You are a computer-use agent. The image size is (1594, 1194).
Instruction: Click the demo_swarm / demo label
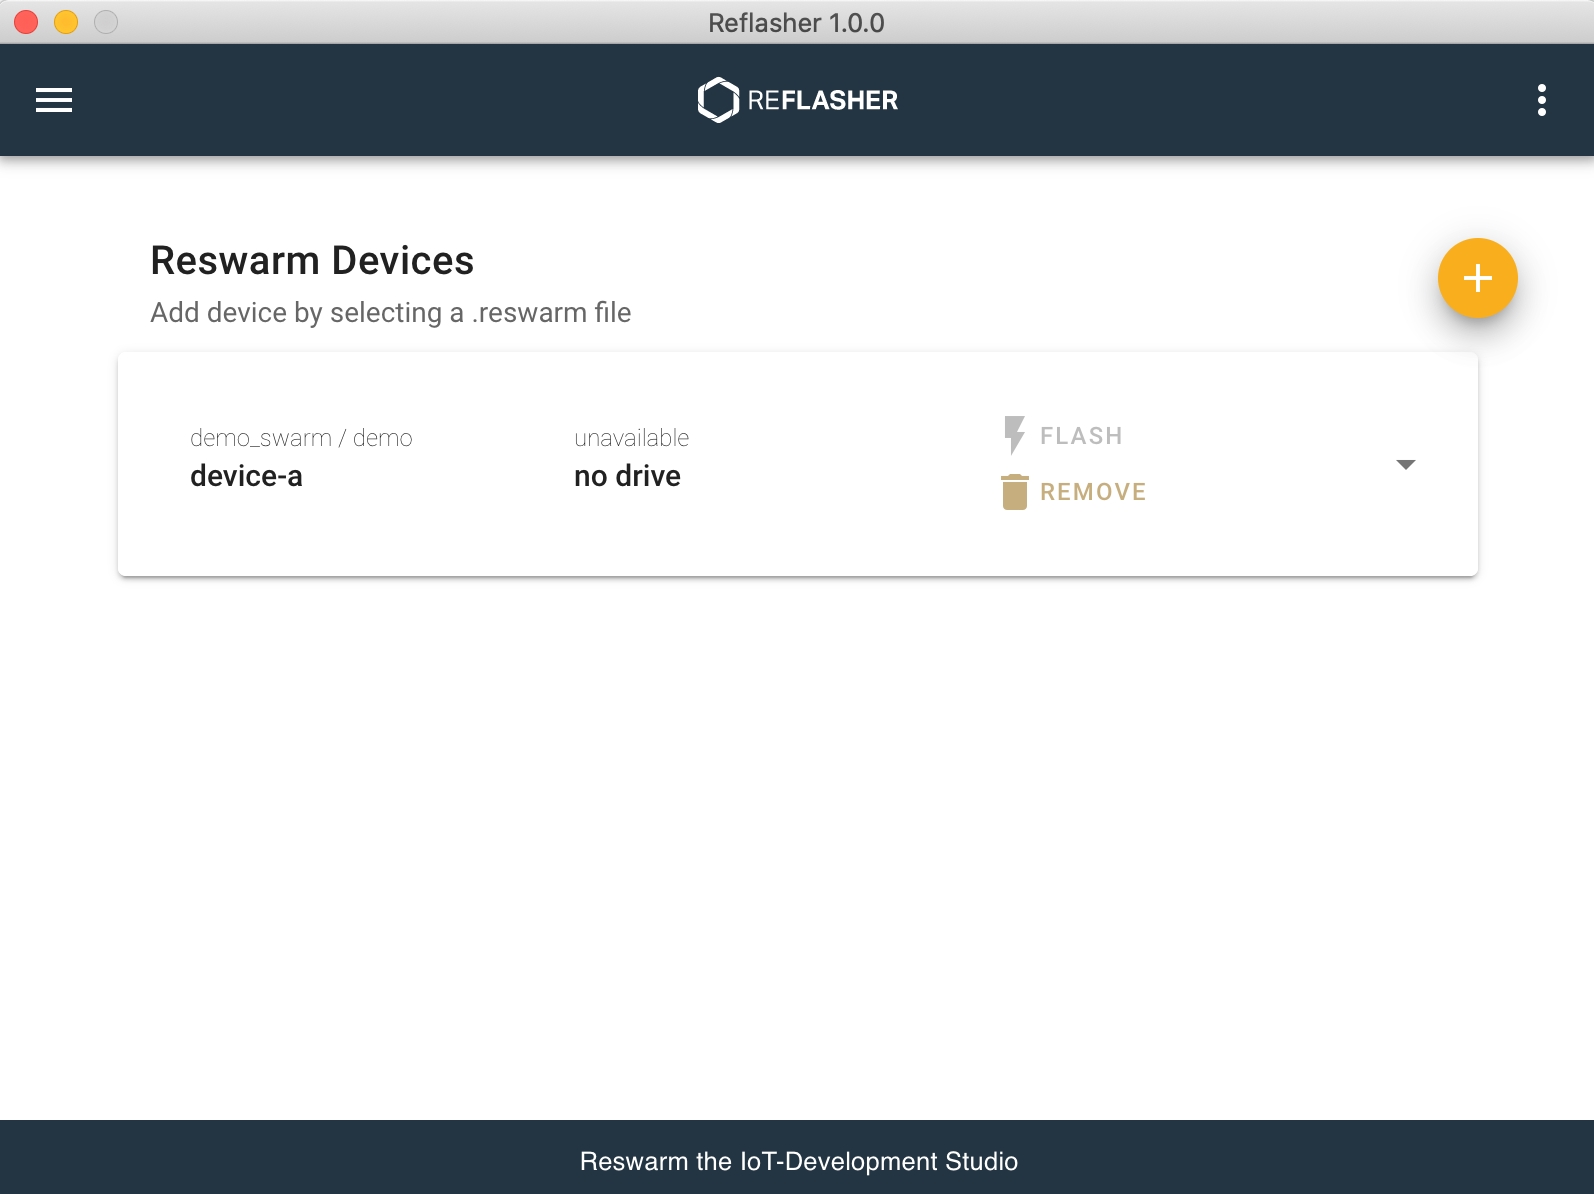click(x=301, y=438)
